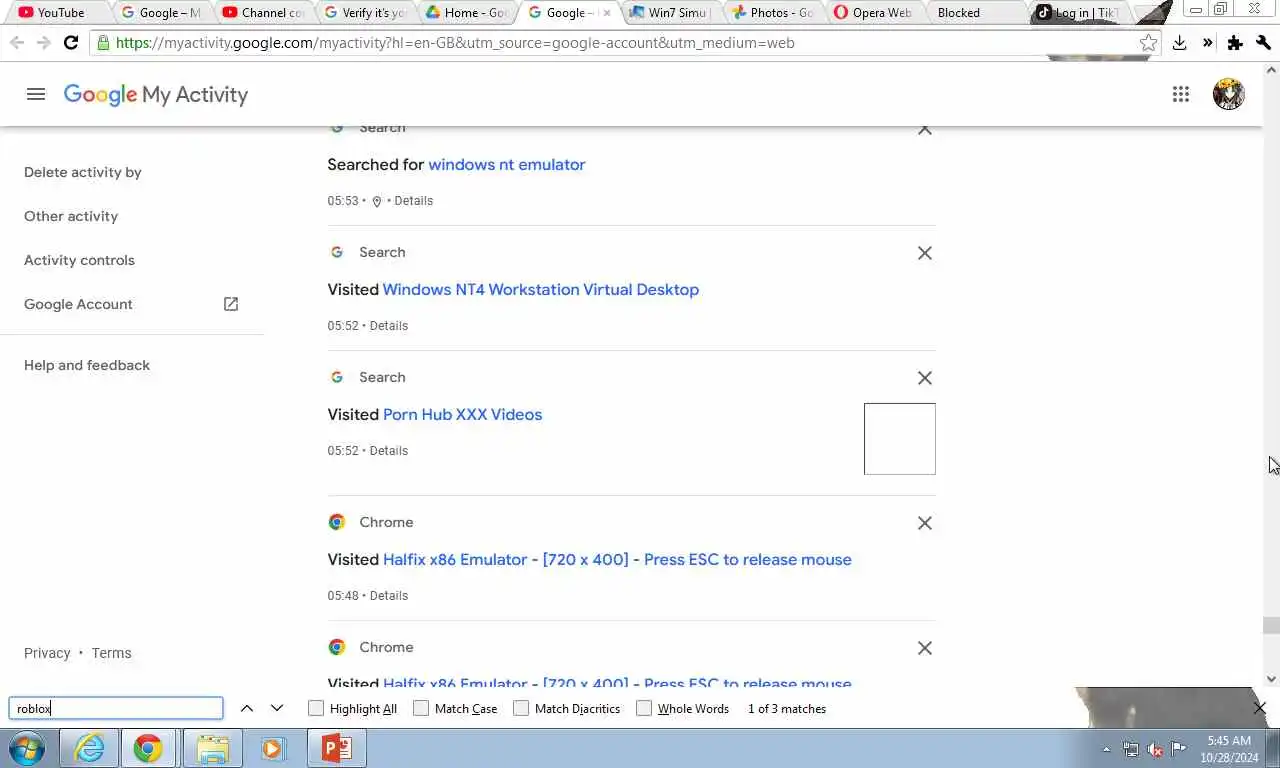Enable Match Diacritics checkbox
The height and width of the screenshot is (768, 1280).
coord(521,708)
